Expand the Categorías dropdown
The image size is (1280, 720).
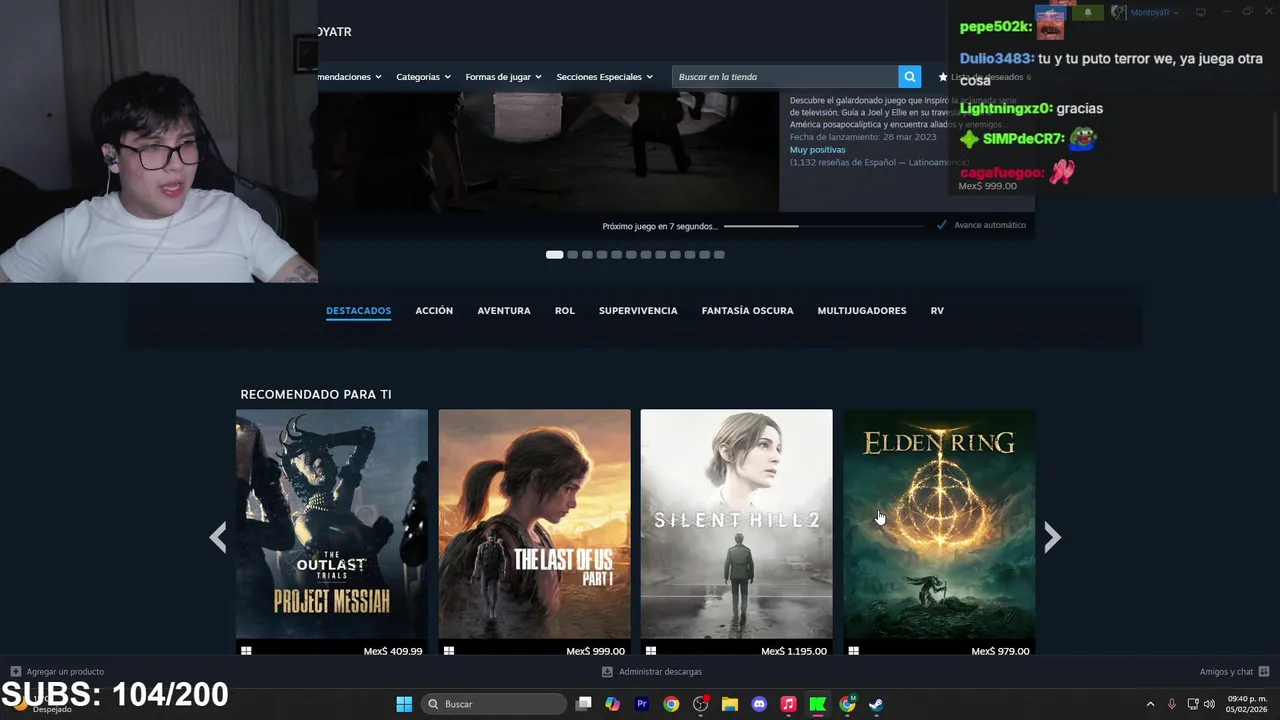(x=423, y=77)
